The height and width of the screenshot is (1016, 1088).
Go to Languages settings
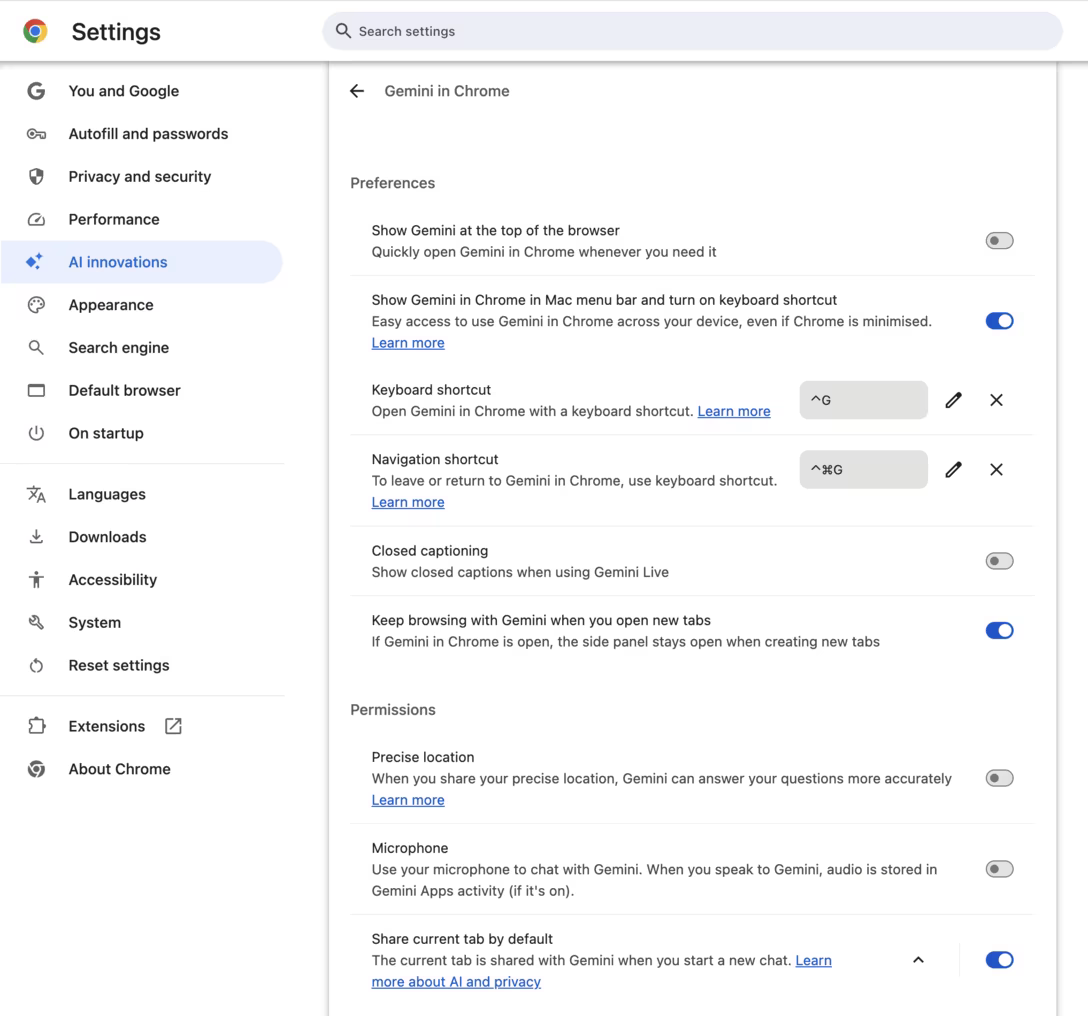[142, 494]
